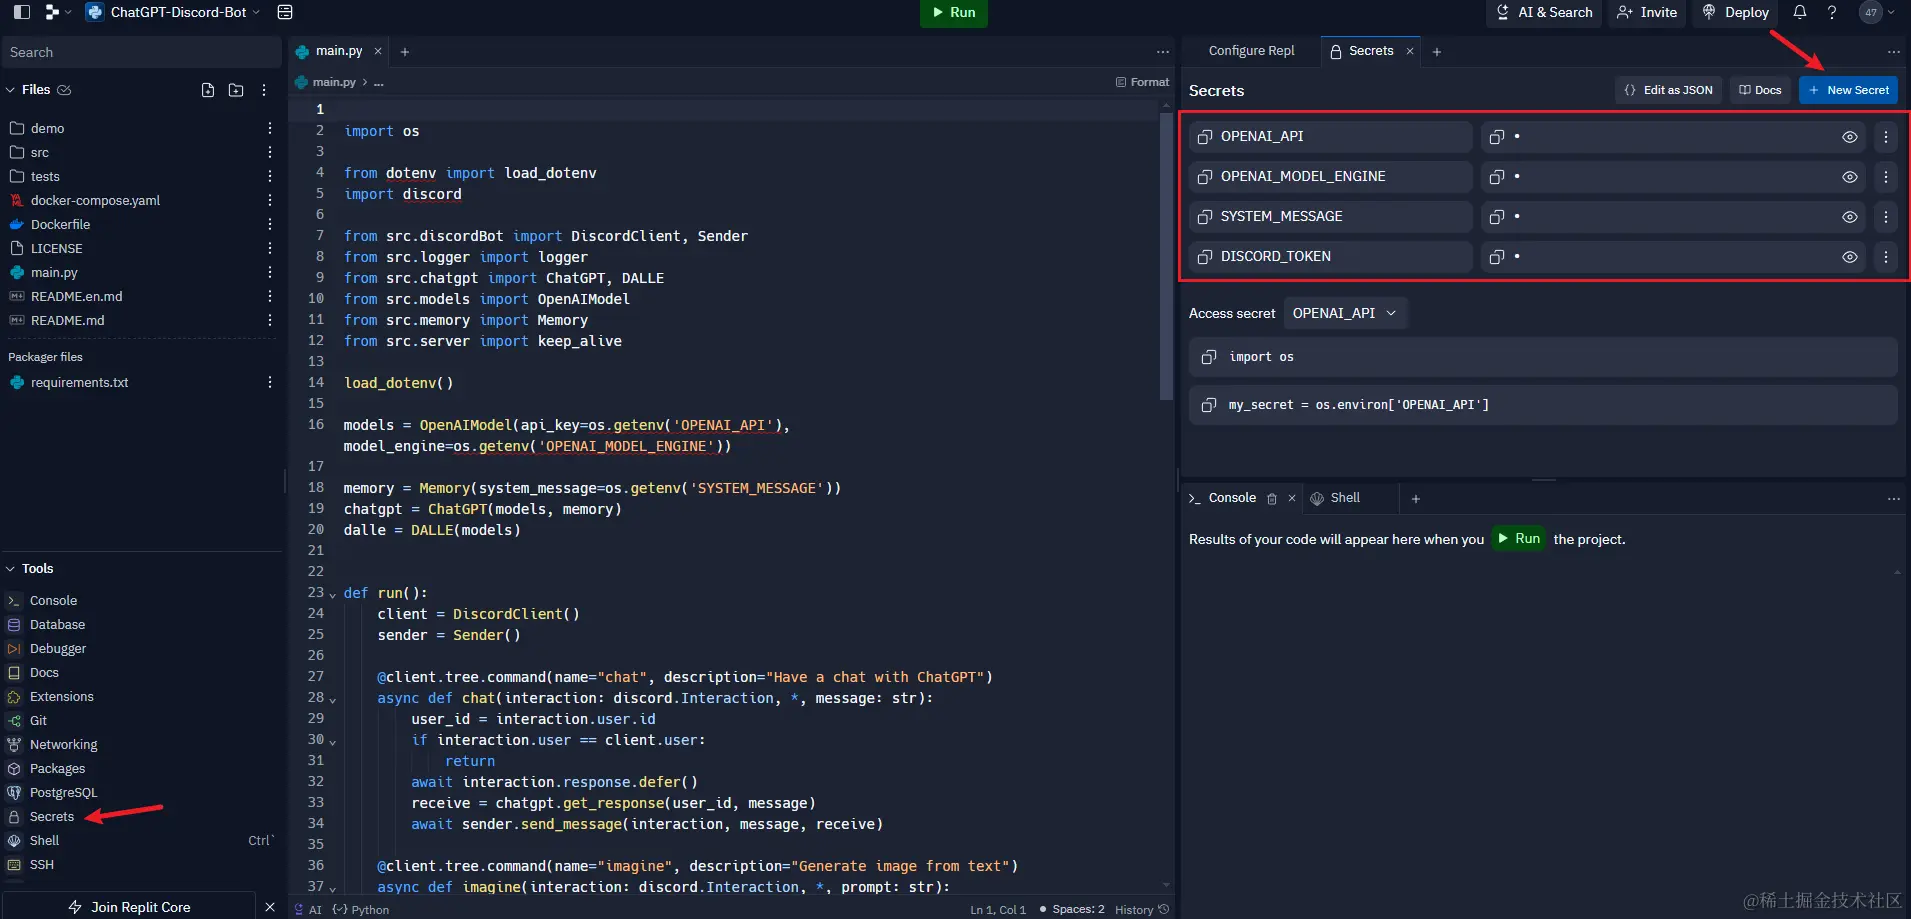Open options for requirements.txt
The image size is (1911, 919).
(x=270, y=382)
